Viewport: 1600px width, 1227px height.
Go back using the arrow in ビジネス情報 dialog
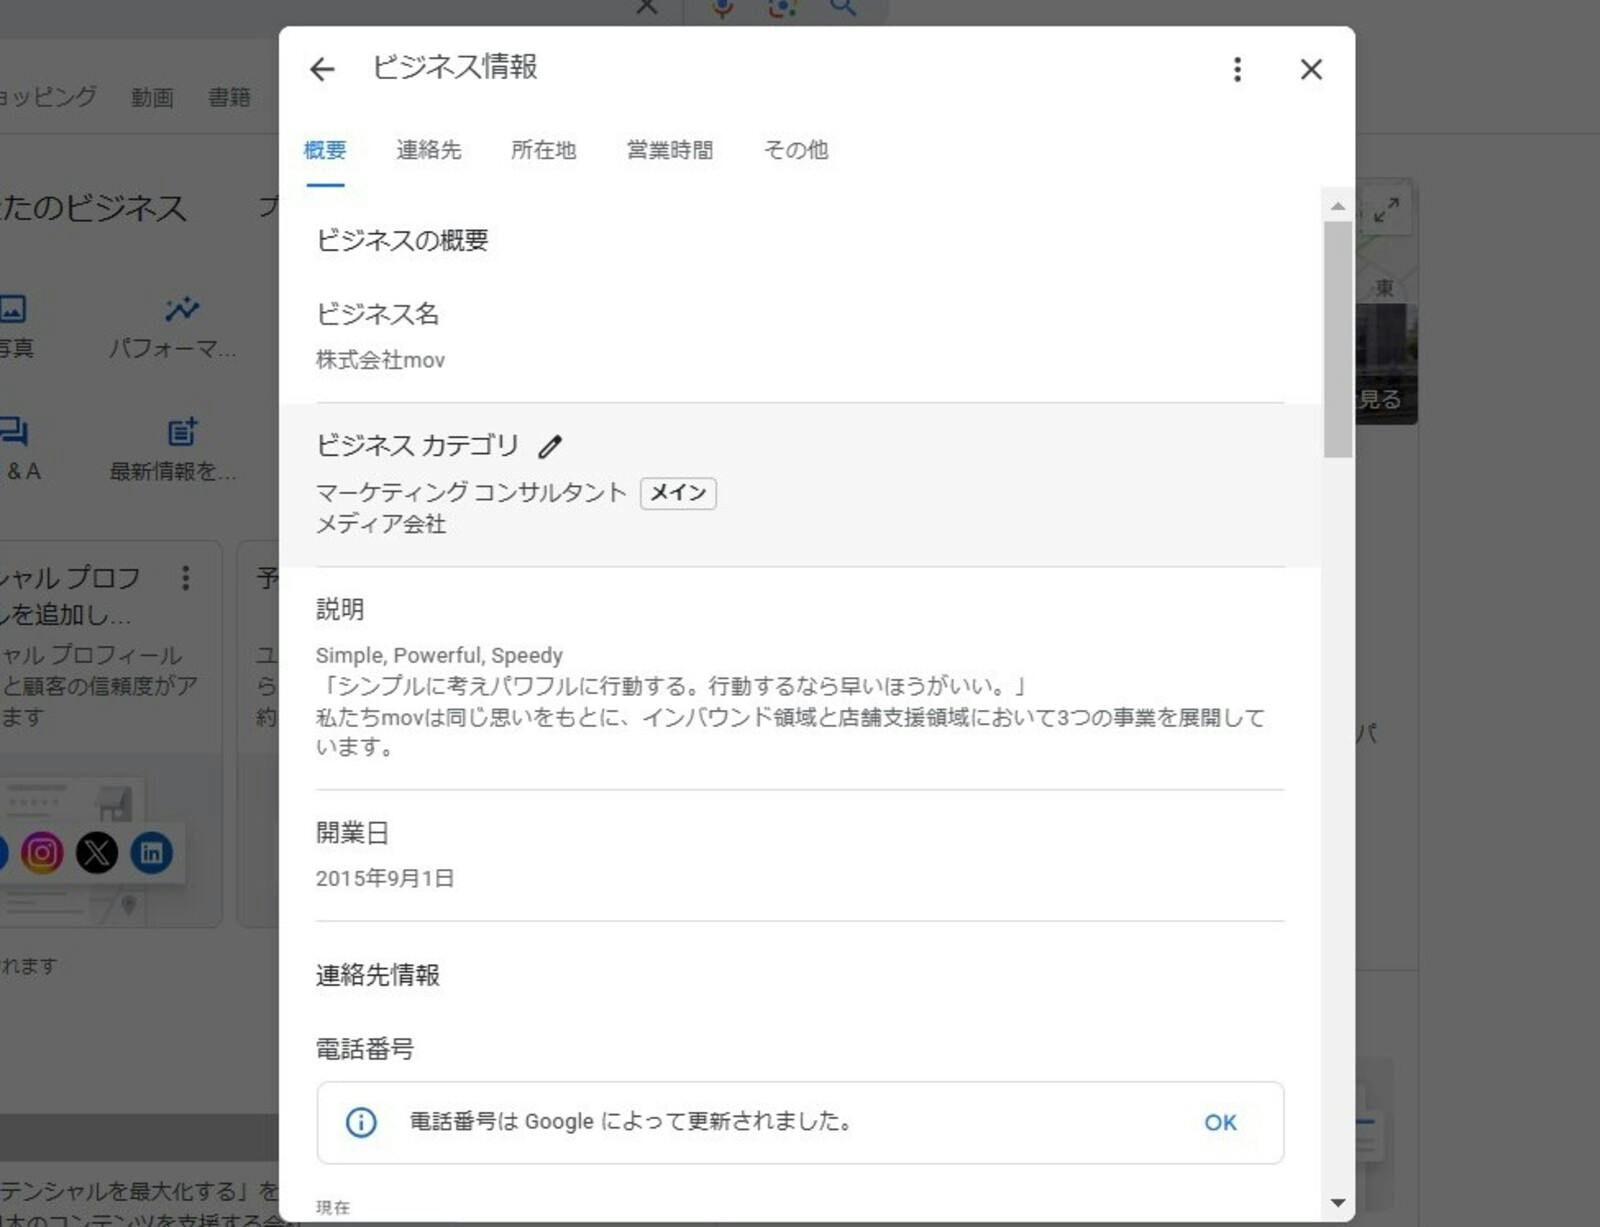[322, 69]
